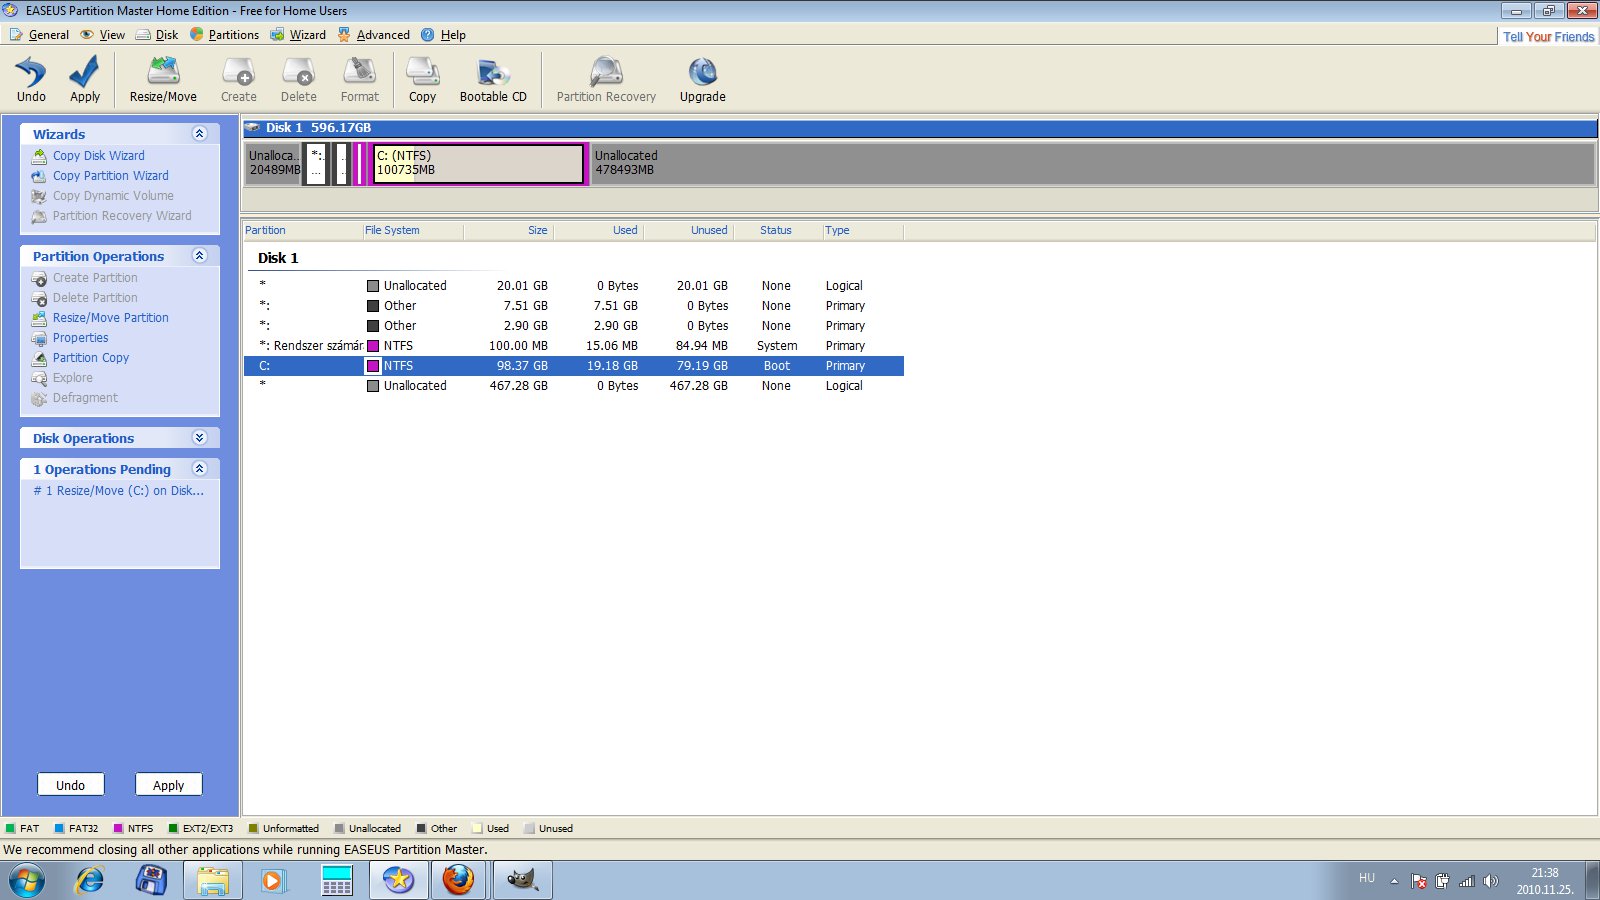Image resolution: width=1600 pixels, height=900 pixels.
Task: Open Partition Recovery Wizard in sidebar
Action: [x=122, y=216]
